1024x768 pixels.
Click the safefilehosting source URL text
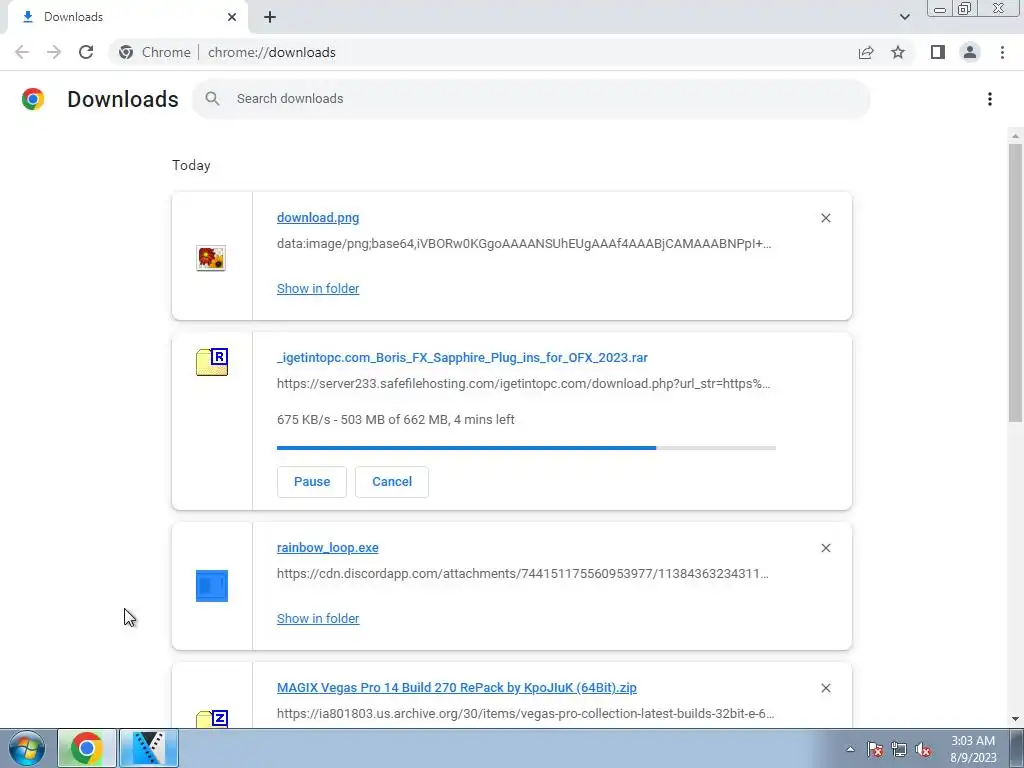coord(523,383)
